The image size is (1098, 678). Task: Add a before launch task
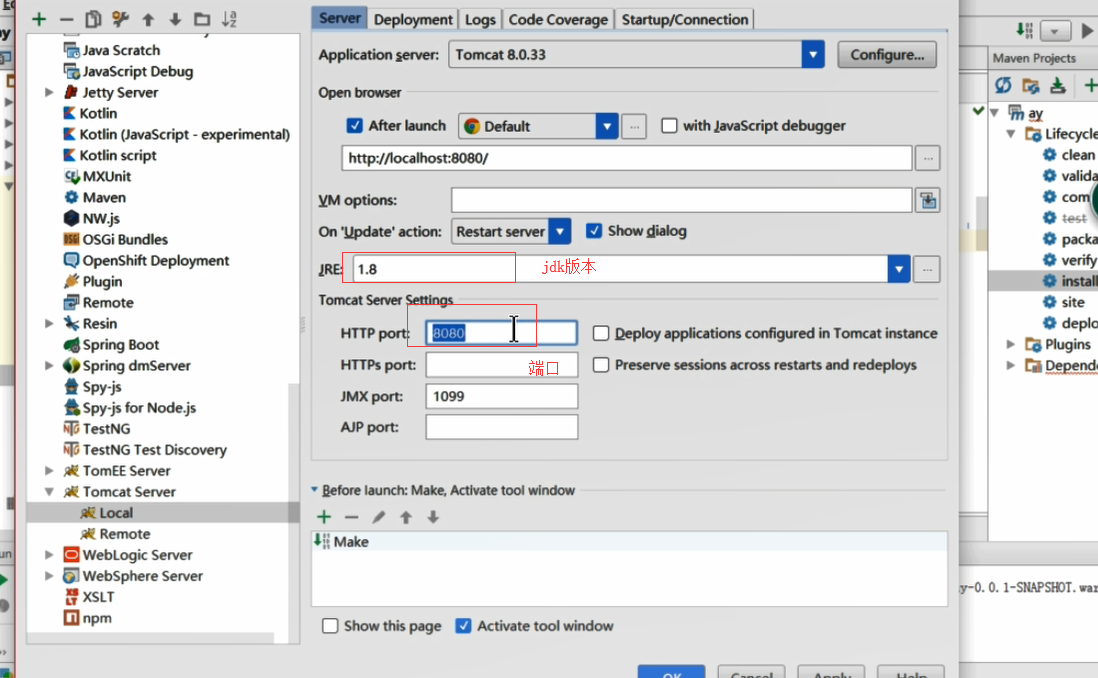point(324,517)
